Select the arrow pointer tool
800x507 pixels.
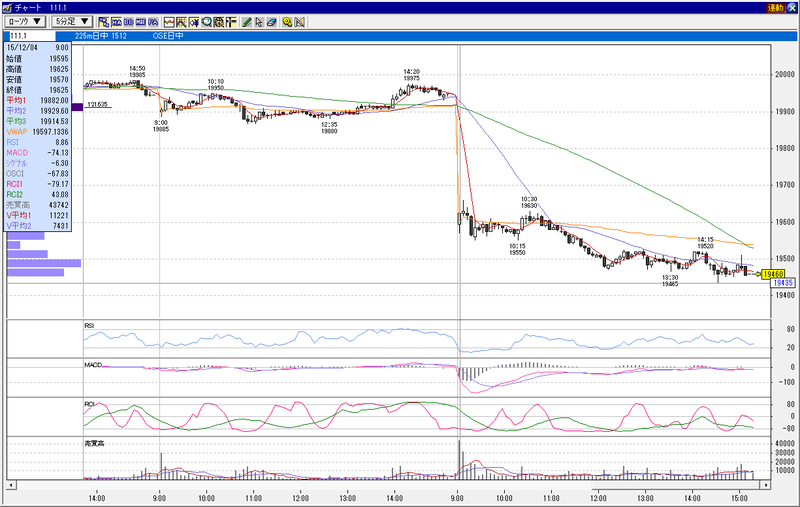tap(259, 22)
